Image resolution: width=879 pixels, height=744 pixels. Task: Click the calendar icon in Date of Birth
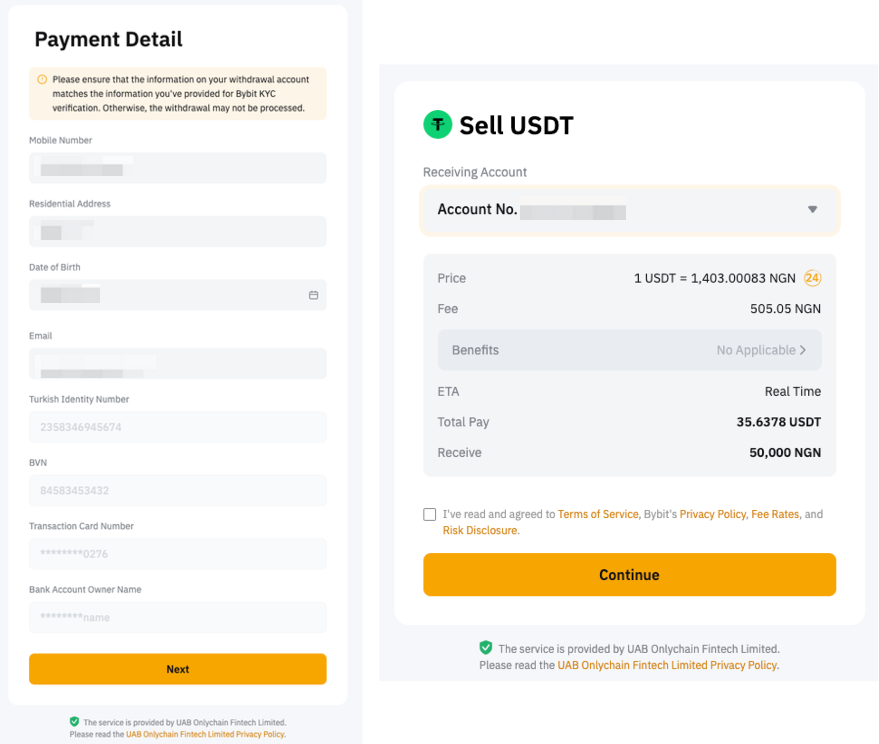tap(313, 295)
